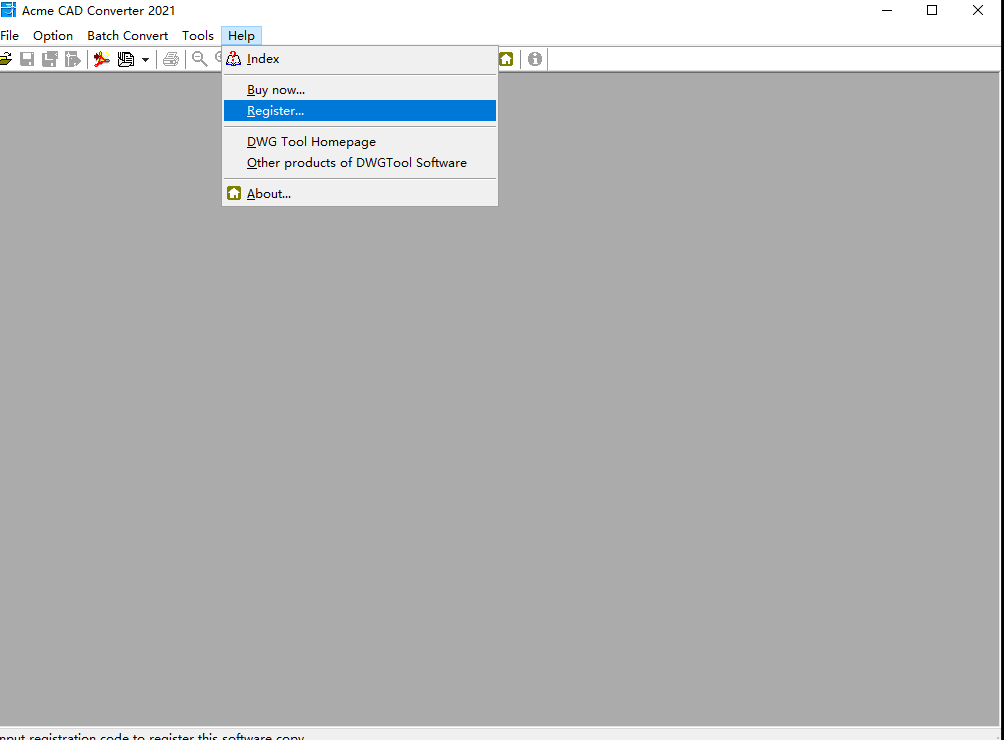Screen dimensions: 1004x740
Task: Choose Index in the Help menu
Action: pos(360,59)
